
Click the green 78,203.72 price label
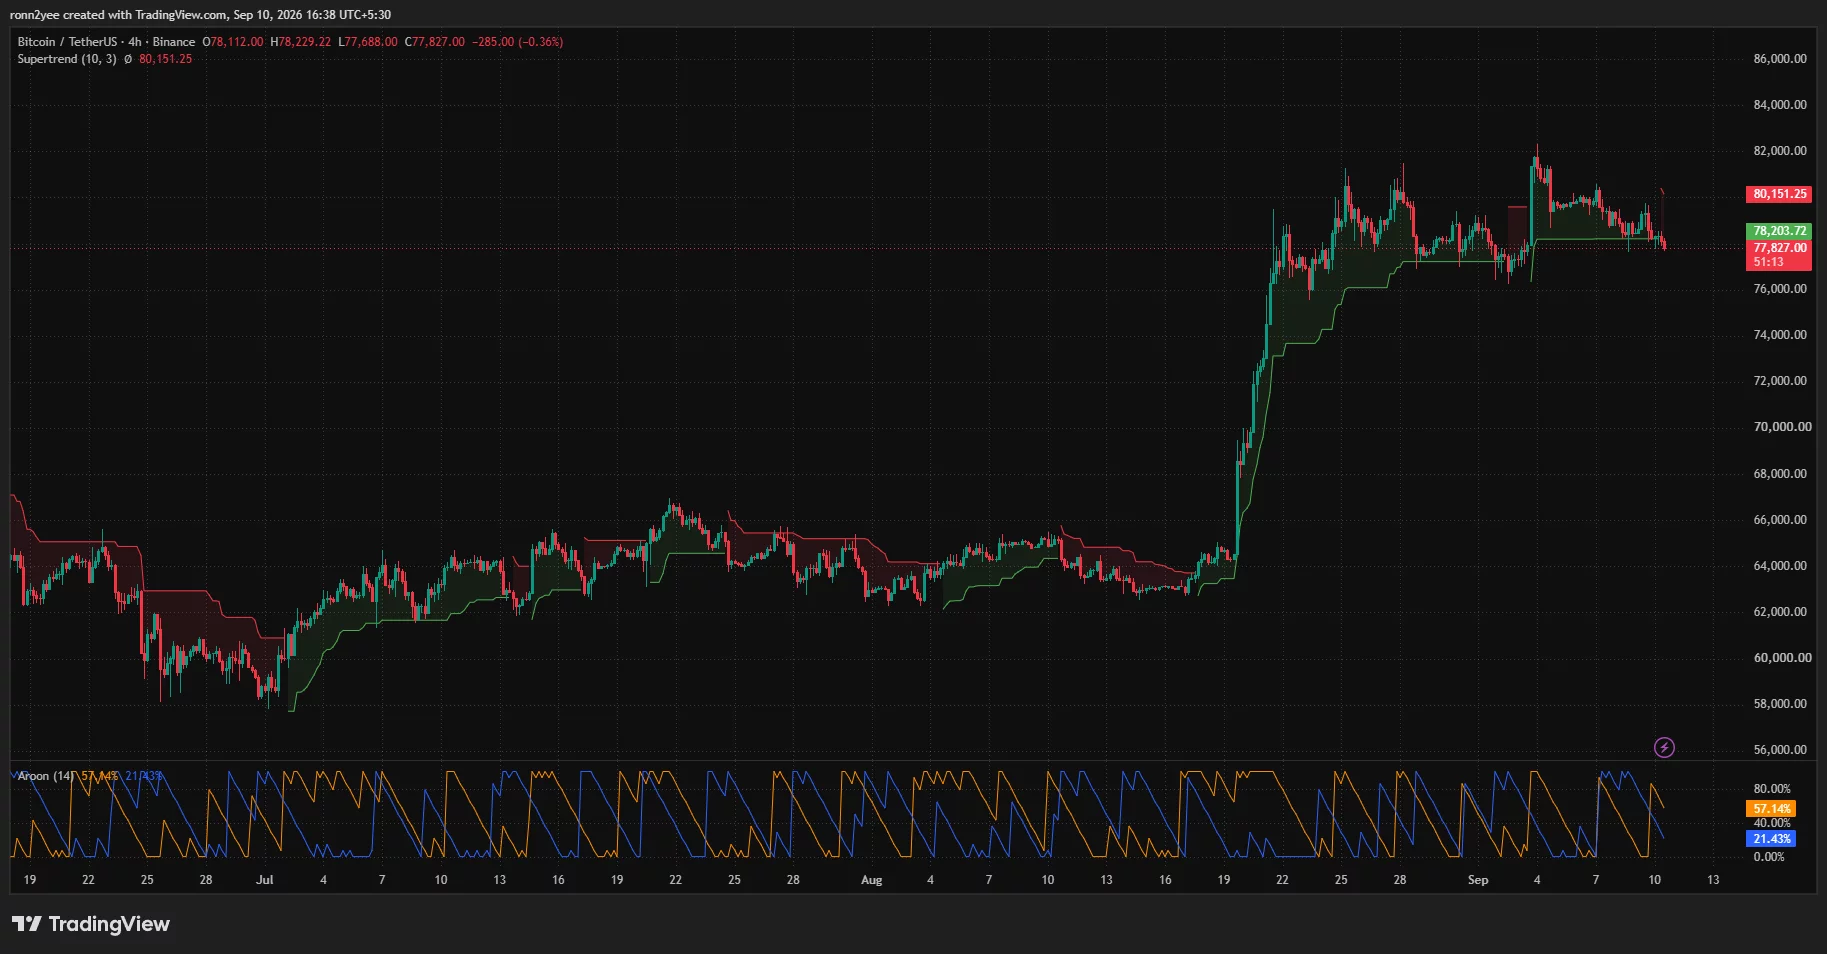[x=1780, y=231]
